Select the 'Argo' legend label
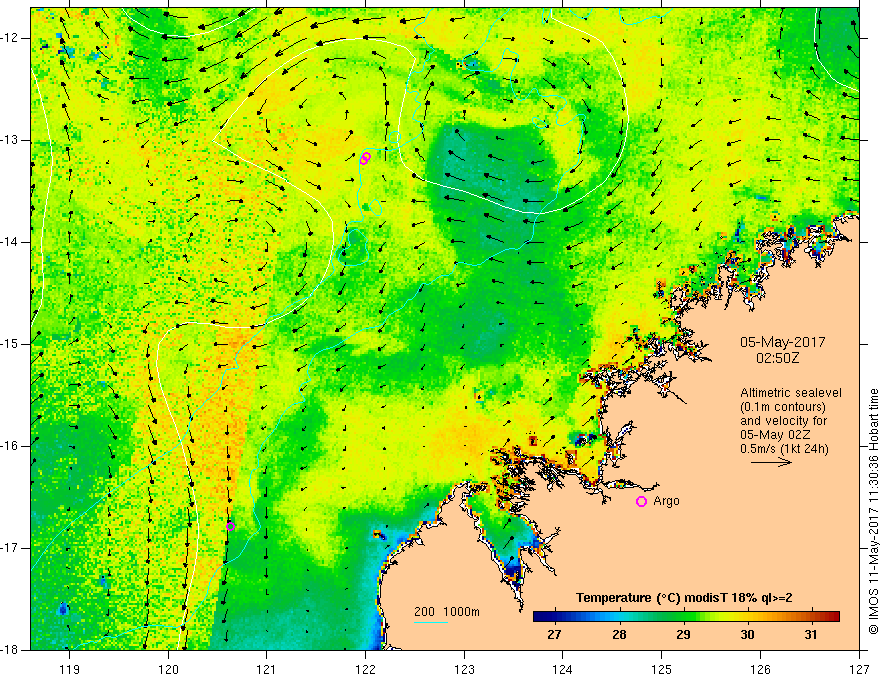This screenshot has width=880, height=680. click(666, 501)
